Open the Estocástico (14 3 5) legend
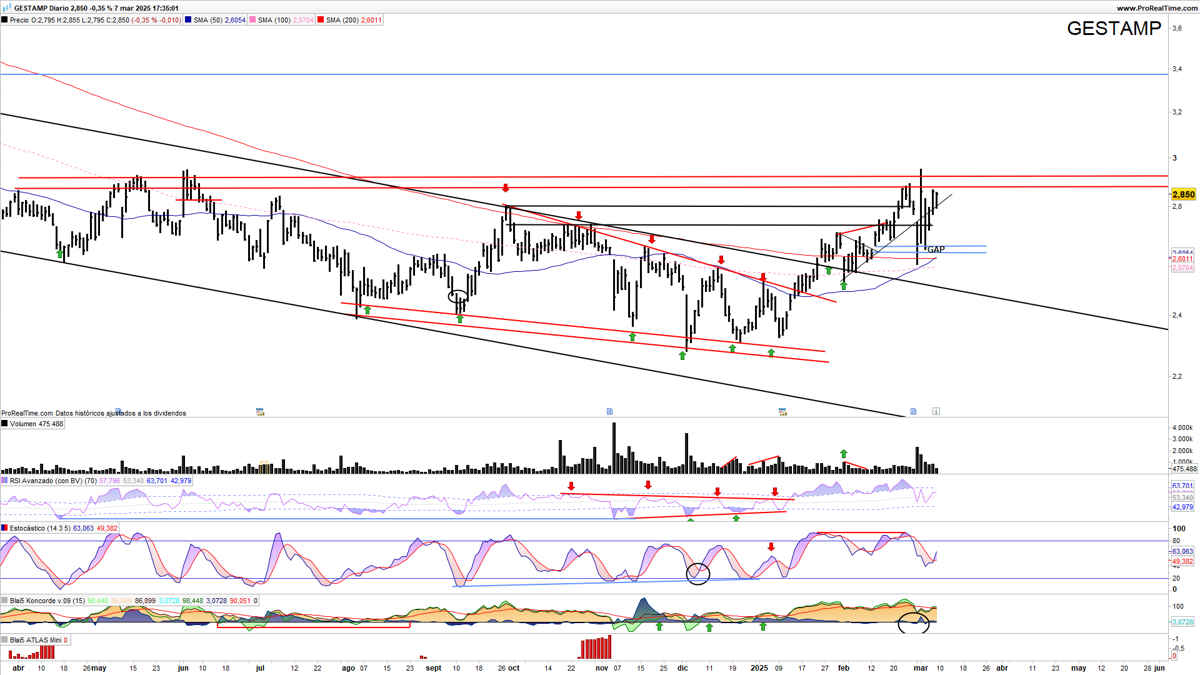 pyautogui.click(x=60, y=527)
